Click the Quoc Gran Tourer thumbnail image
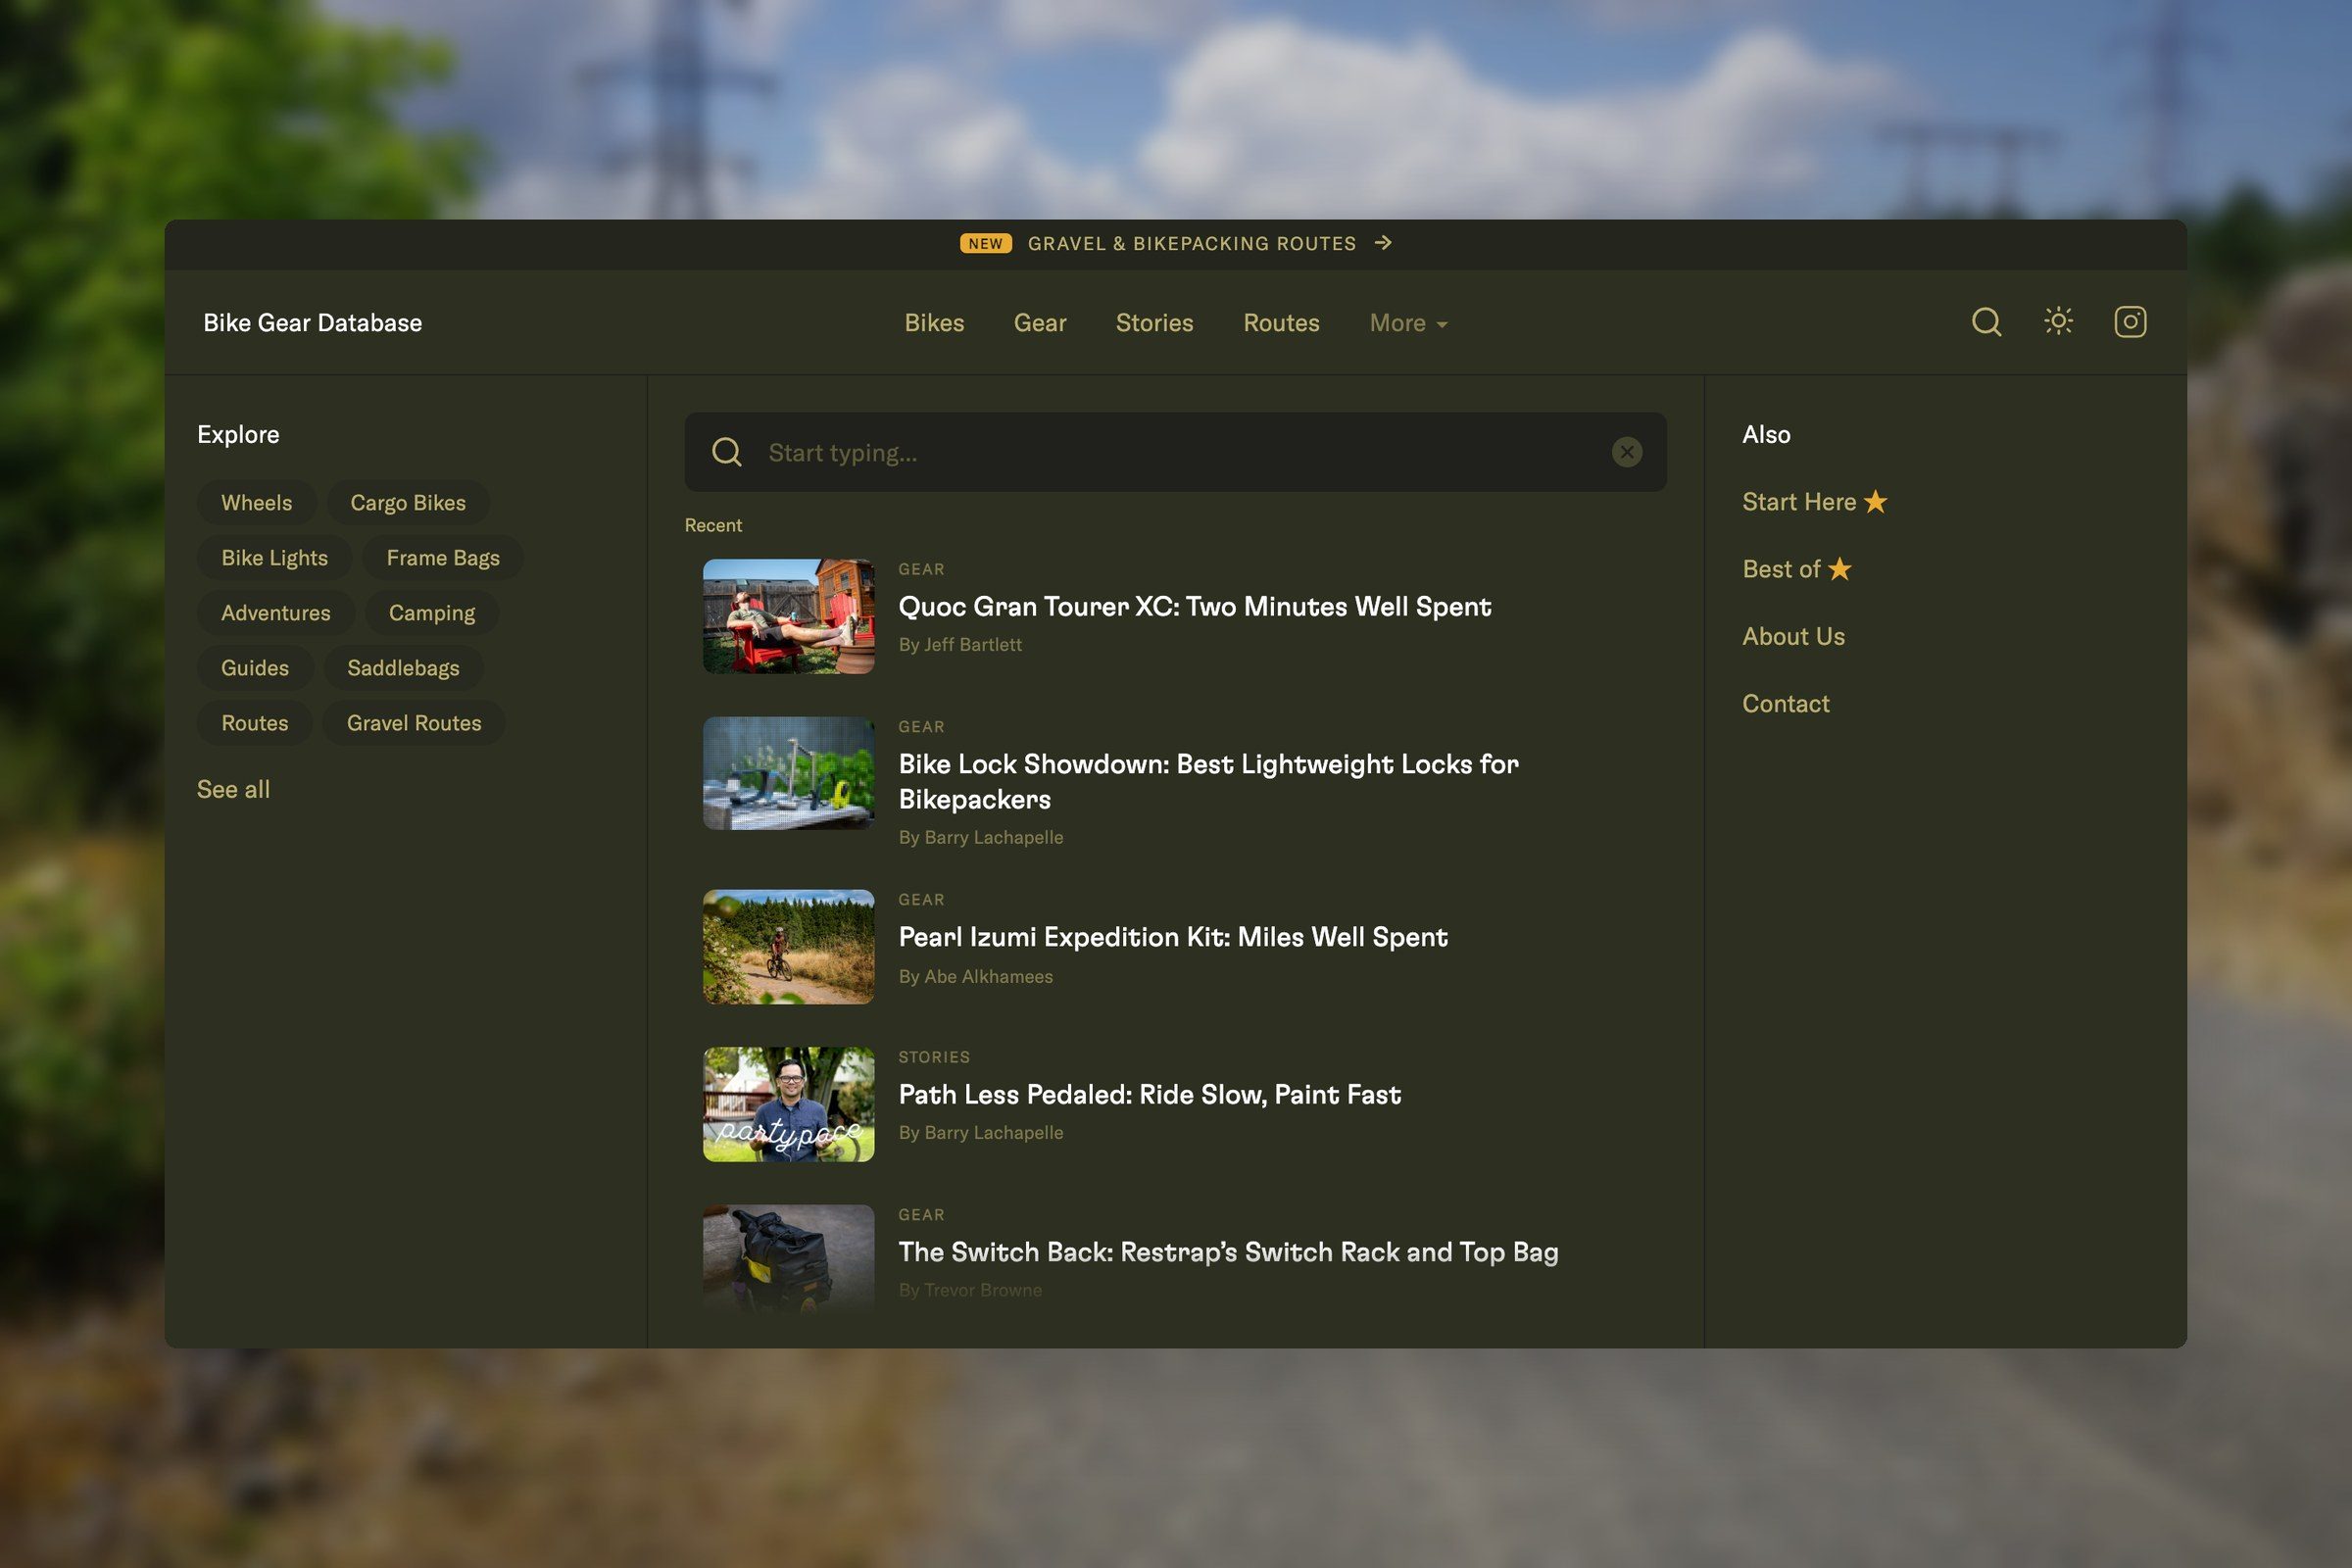 [788, 616]
